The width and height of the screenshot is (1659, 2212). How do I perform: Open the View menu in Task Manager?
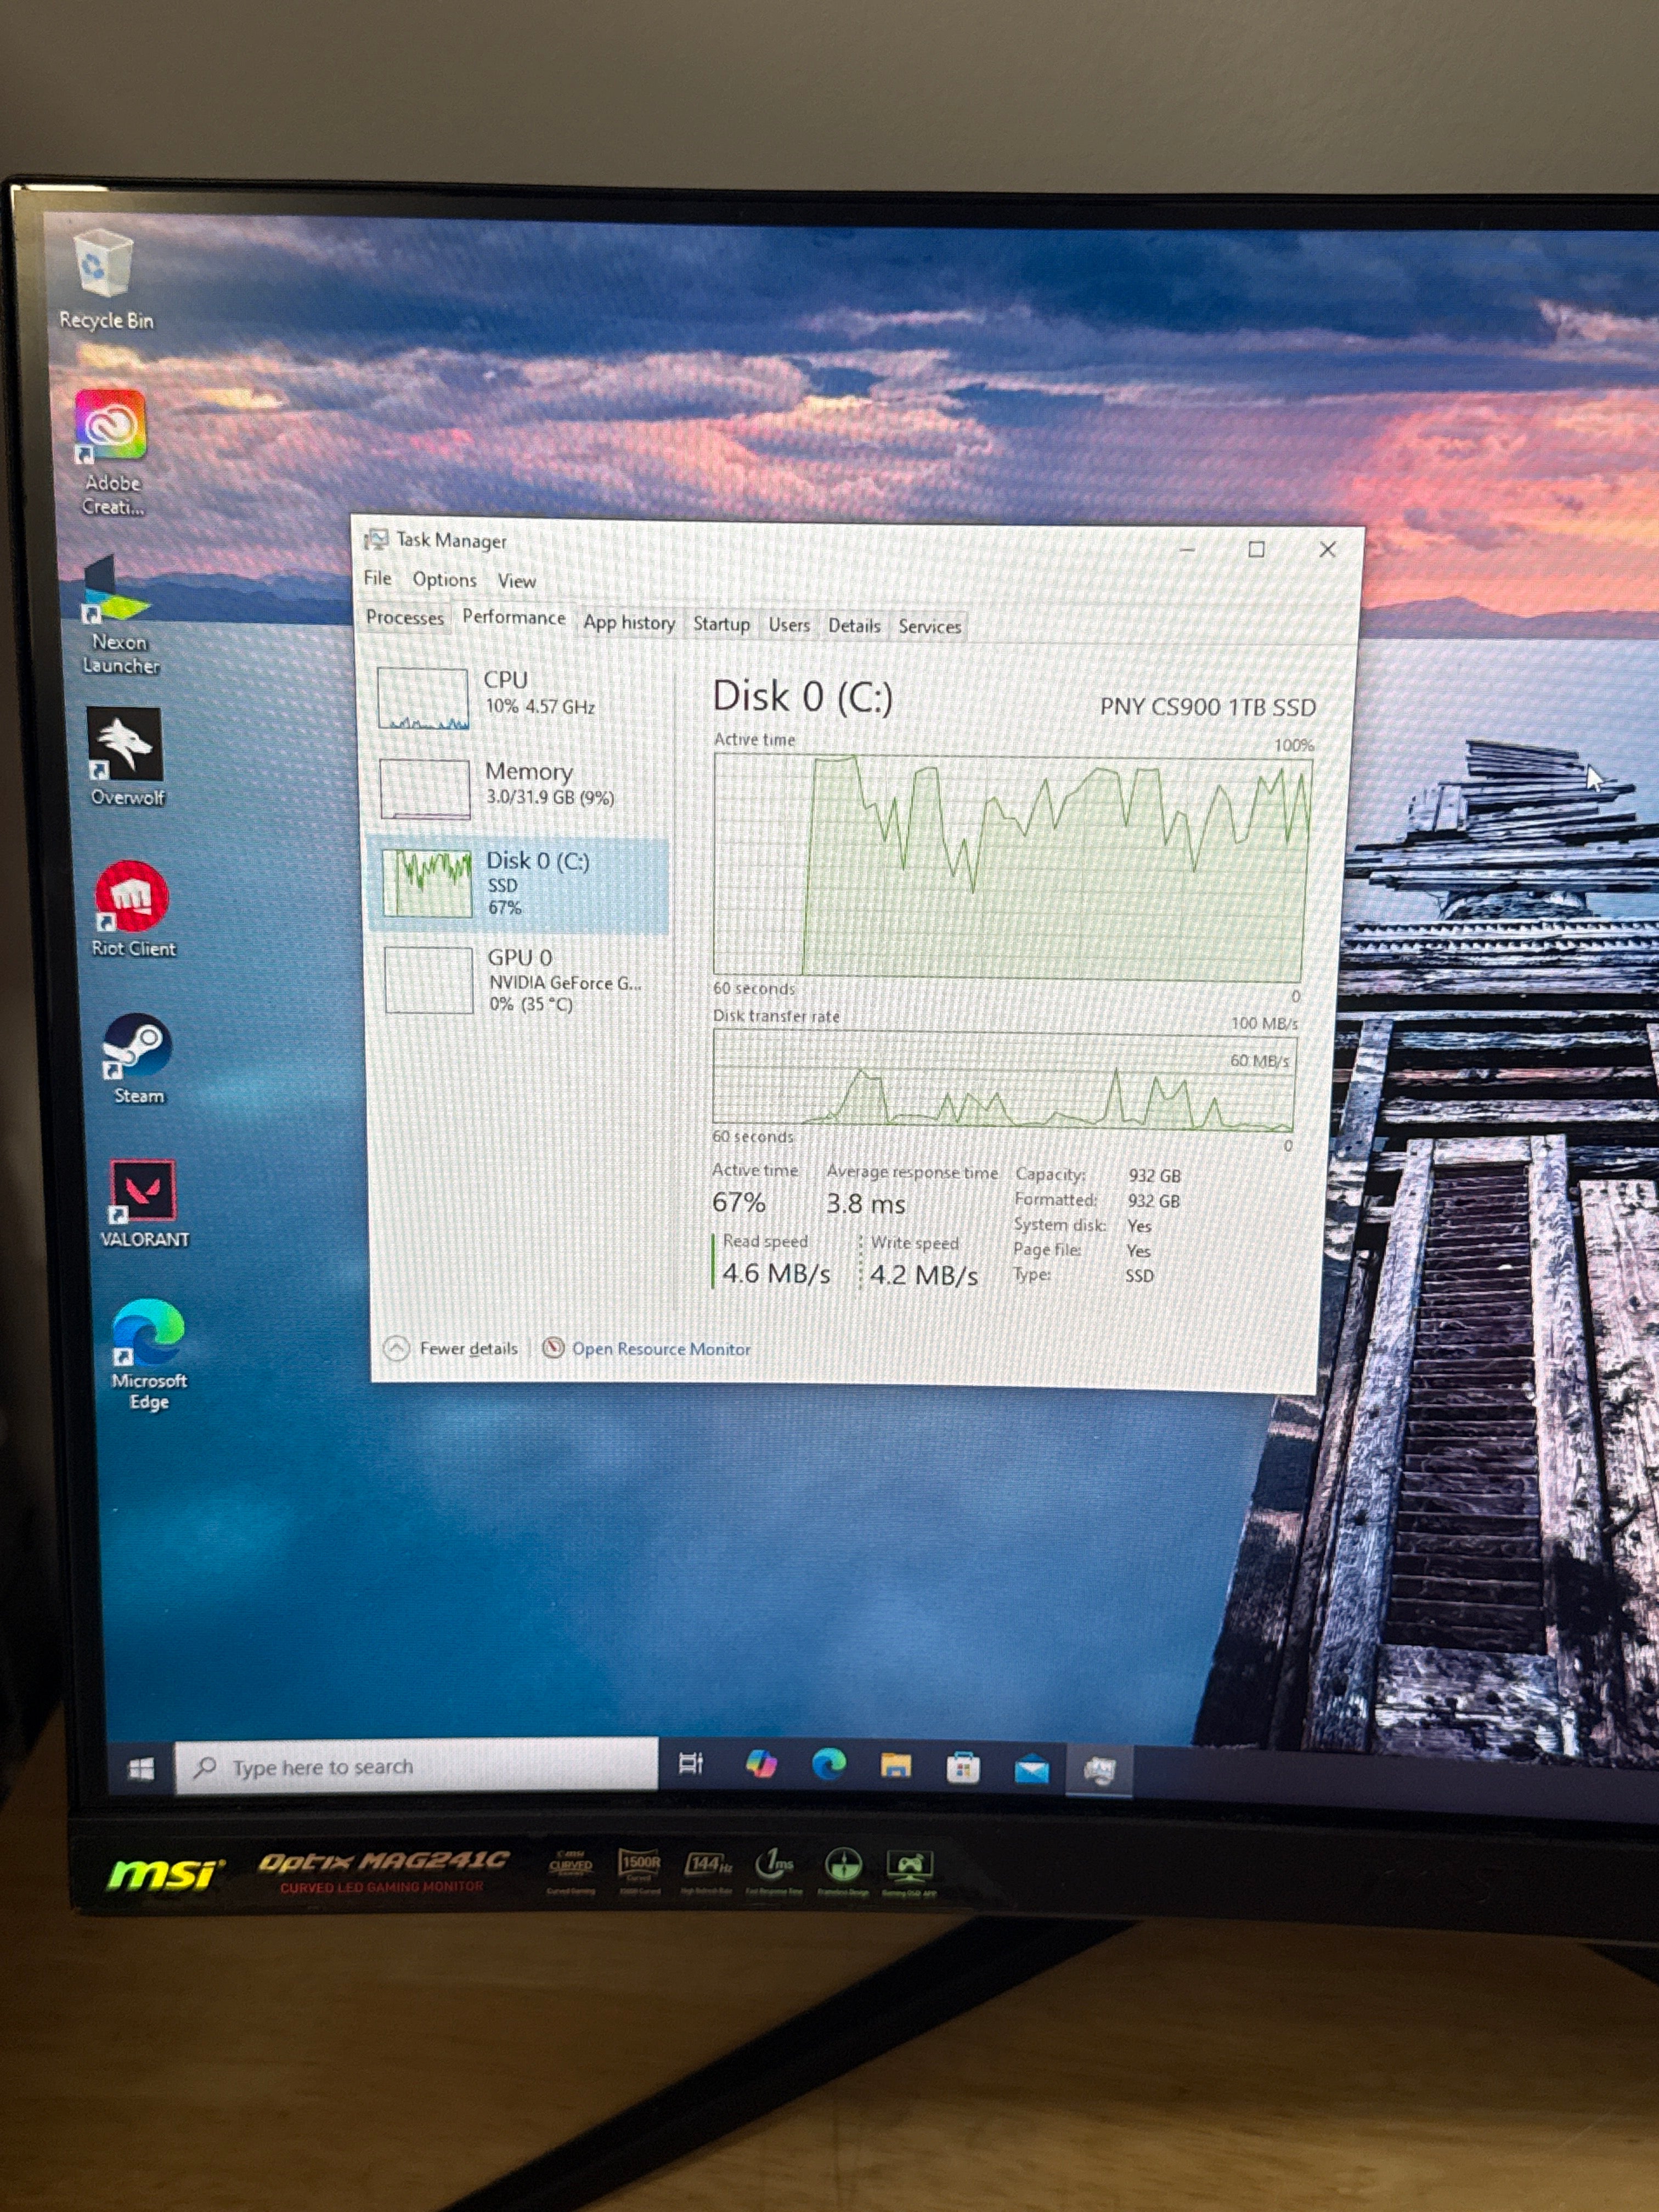tap(516, 581)
